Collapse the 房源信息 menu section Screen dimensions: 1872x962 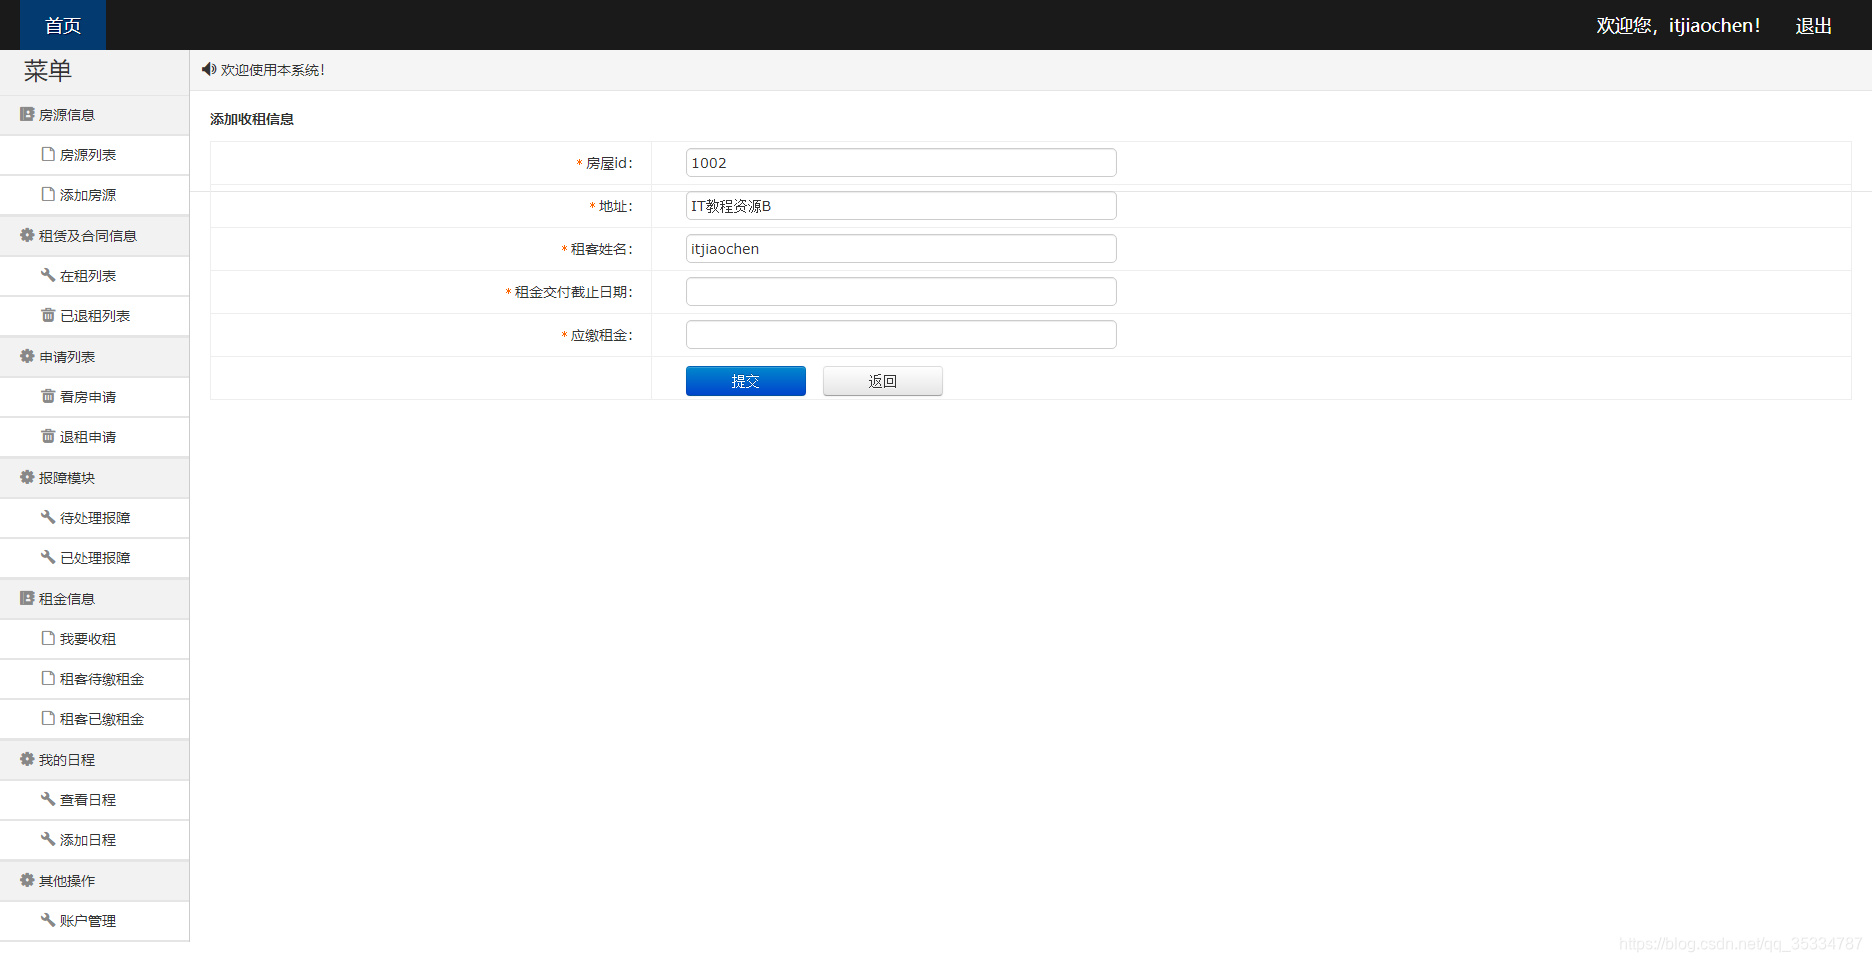click(94, 115)
